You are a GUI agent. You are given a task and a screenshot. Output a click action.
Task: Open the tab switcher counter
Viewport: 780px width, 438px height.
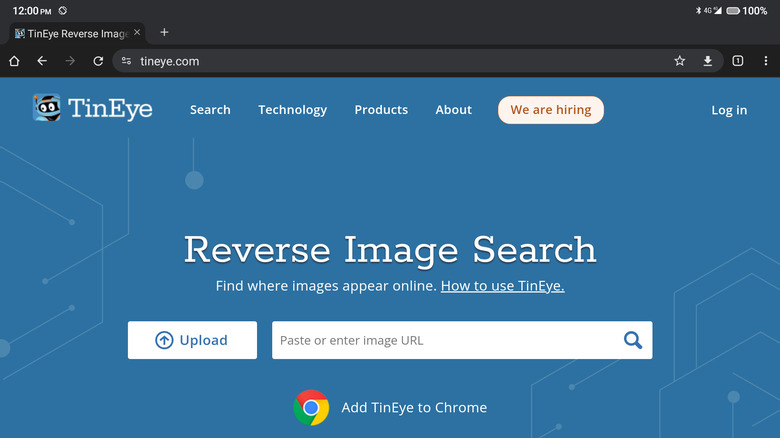coord(738,61)
